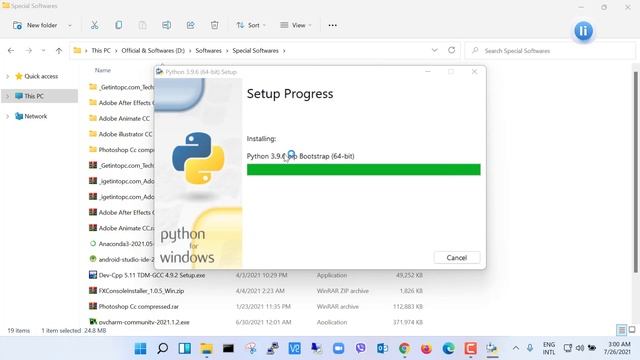Click the Paste icon in Explorer toolbar

tap(142, 25)
